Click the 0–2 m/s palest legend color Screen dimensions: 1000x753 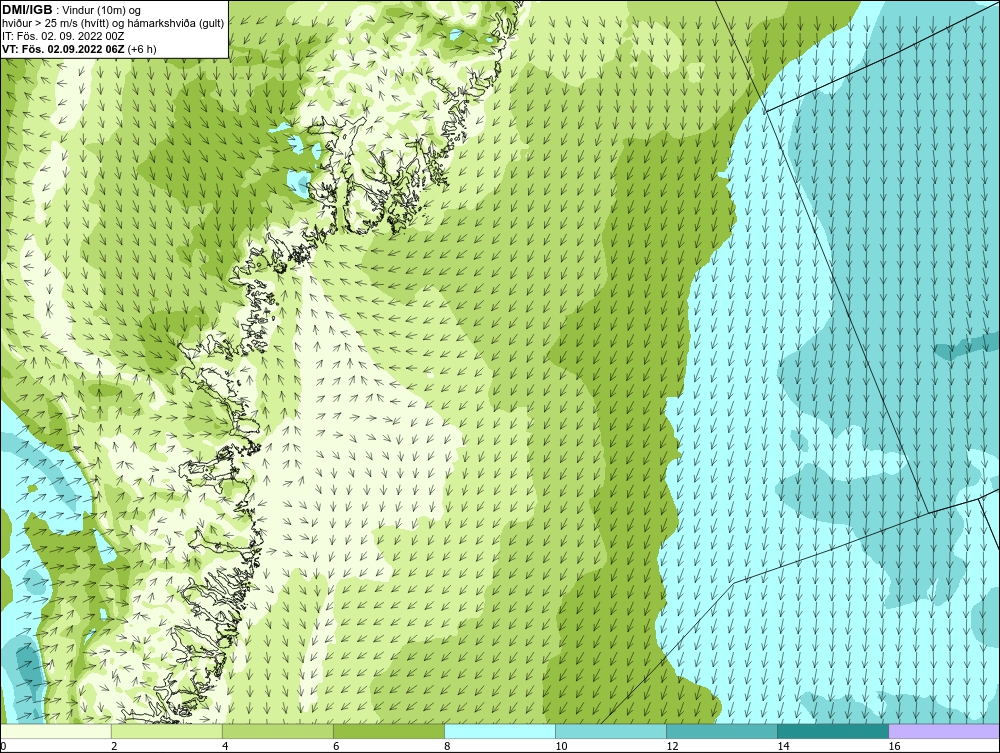coord(56,731)
